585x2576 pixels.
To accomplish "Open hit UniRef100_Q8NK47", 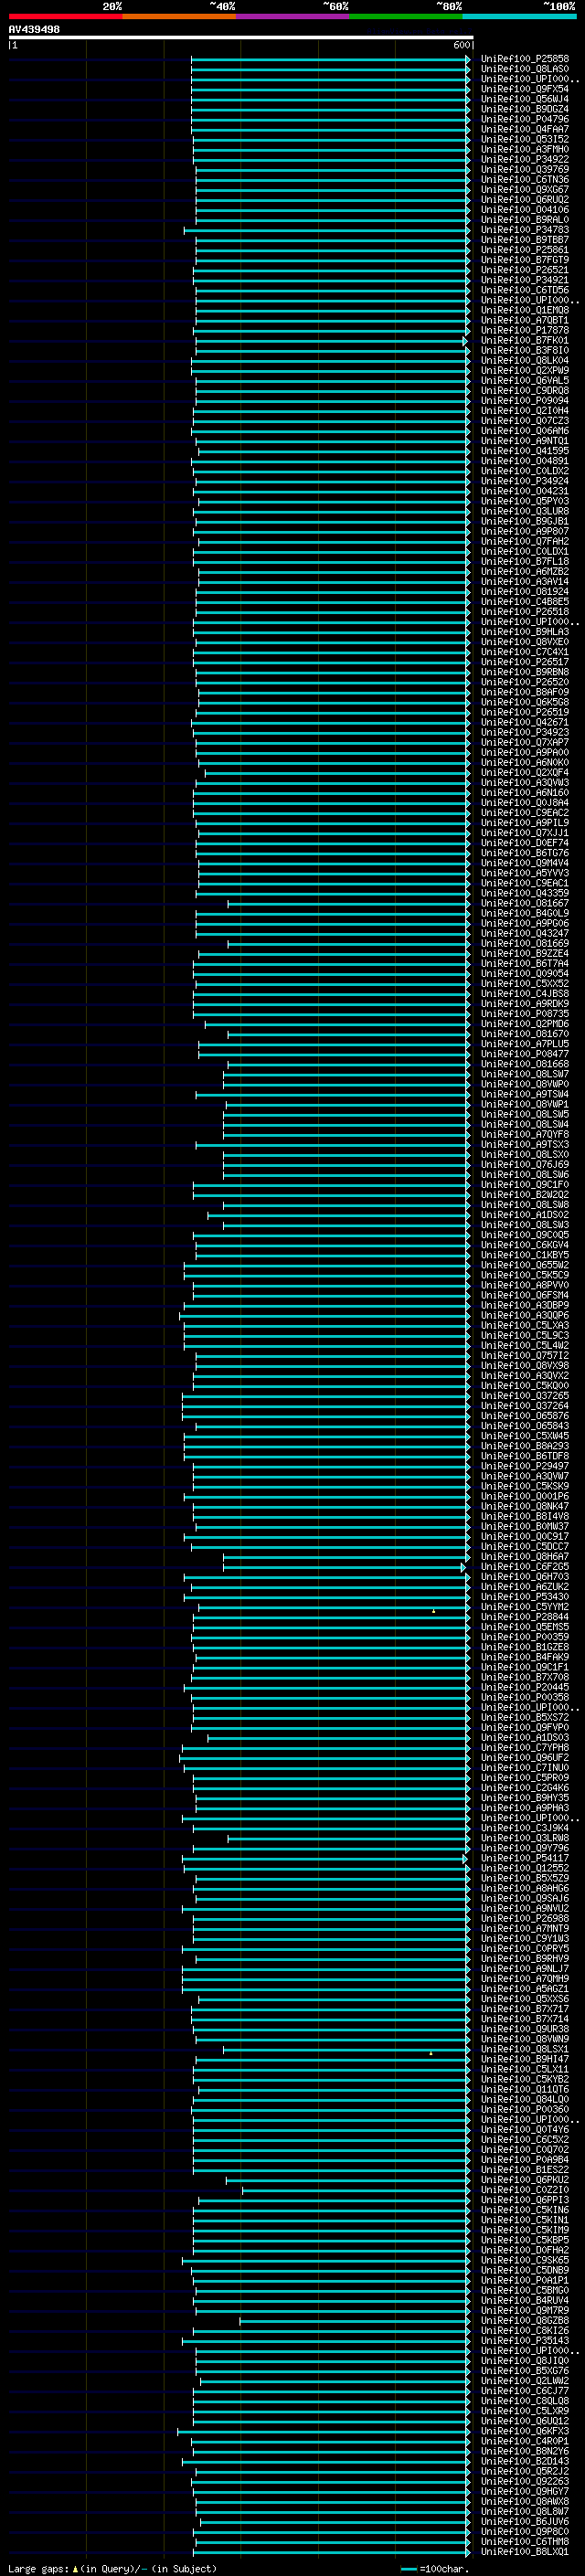I will click(x=524, y=1506).
